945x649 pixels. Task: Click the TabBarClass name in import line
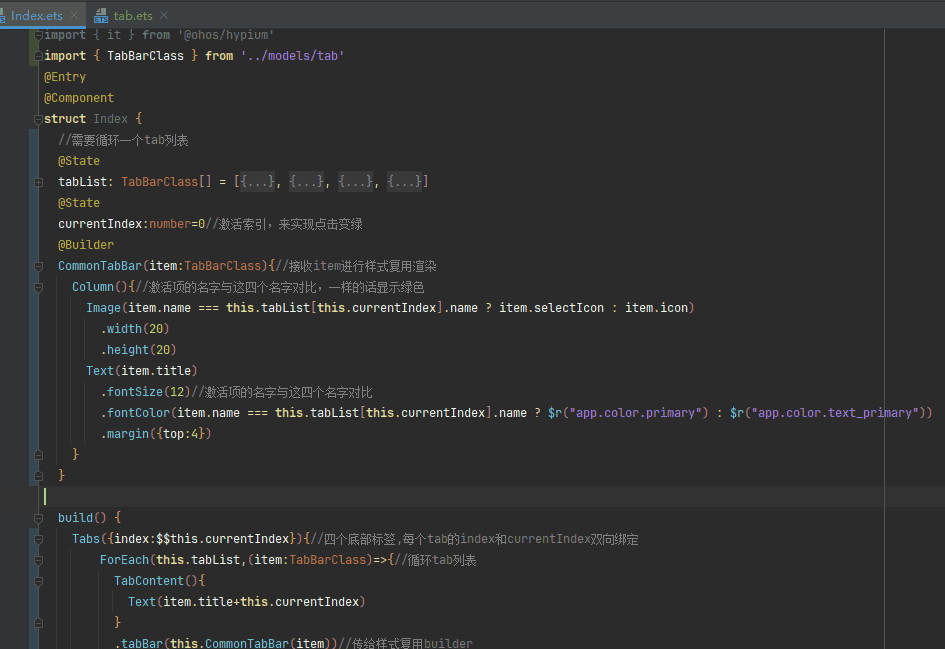[145, 56]
